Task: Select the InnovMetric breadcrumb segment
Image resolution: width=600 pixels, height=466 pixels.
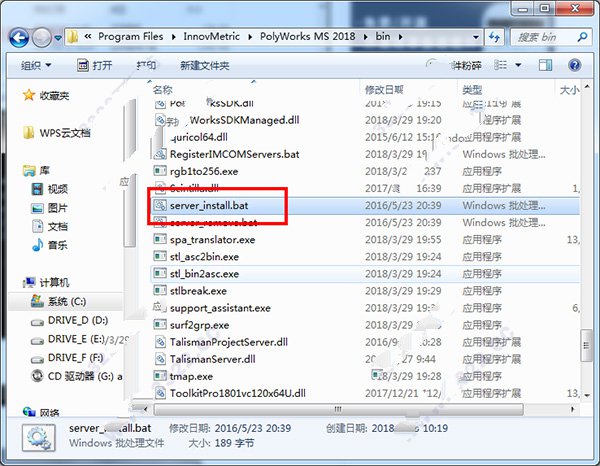Action: [x=211, y=37]
